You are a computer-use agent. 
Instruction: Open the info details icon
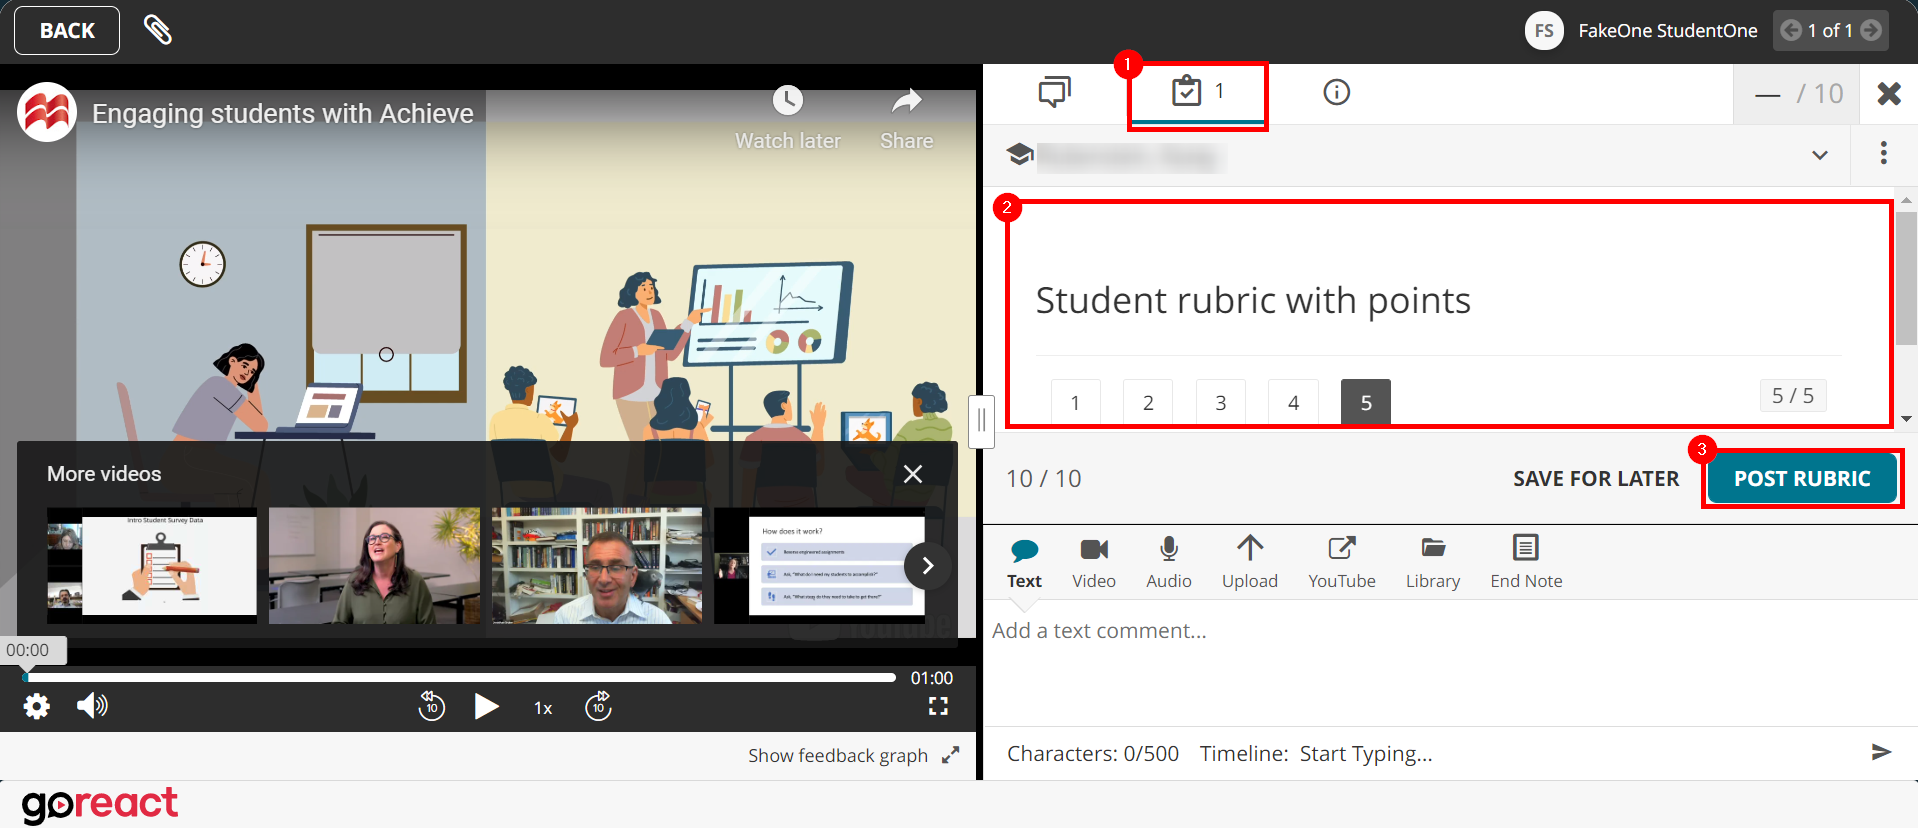coord(1336,92)
